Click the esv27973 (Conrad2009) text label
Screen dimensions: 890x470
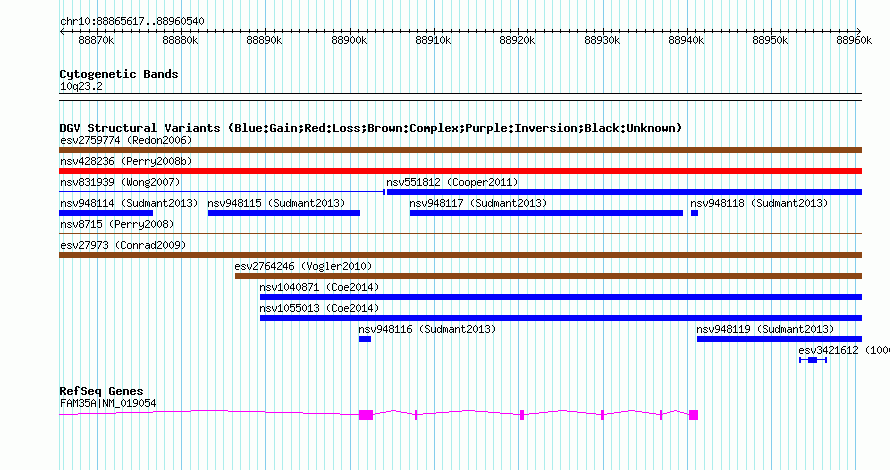tap(123, 245)
